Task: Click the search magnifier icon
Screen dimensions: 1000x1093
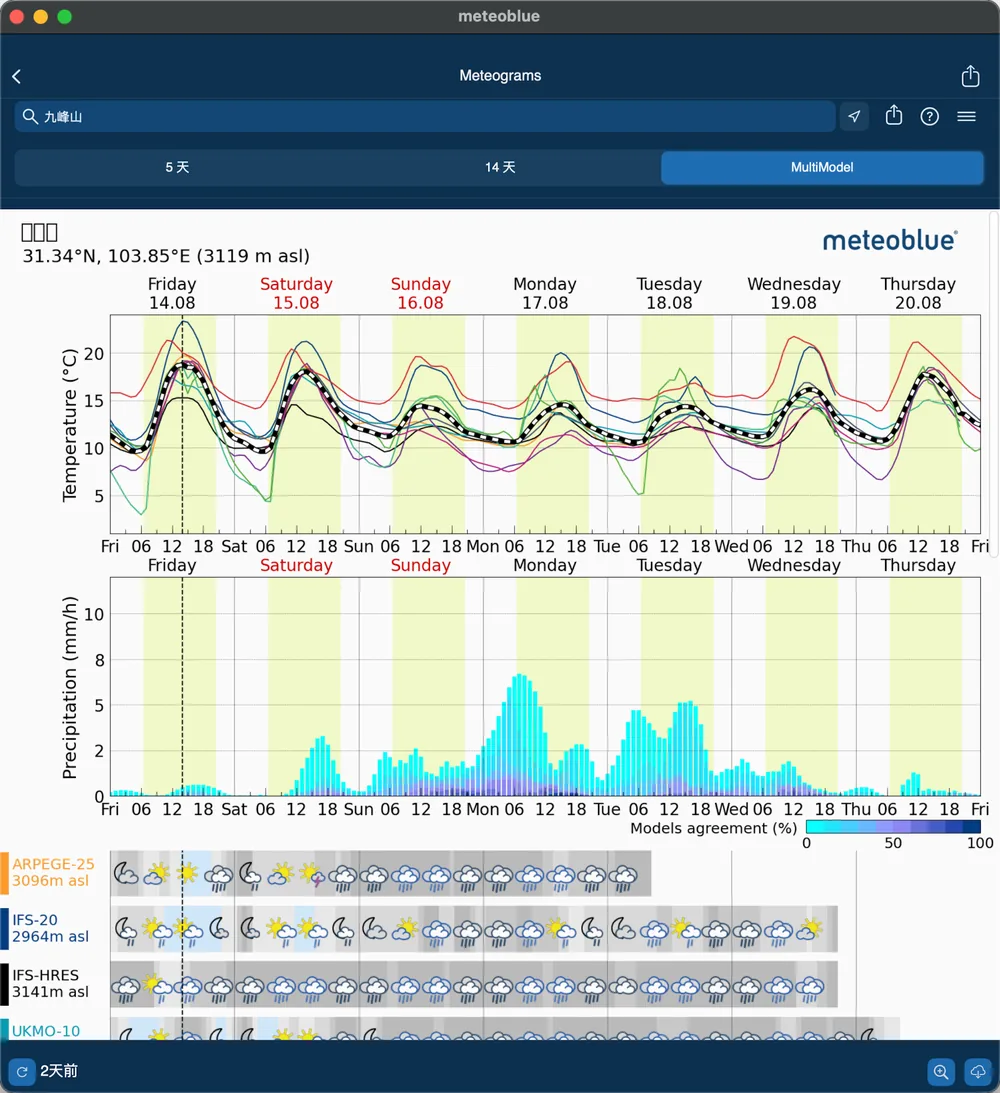Action: pos(30,116)
